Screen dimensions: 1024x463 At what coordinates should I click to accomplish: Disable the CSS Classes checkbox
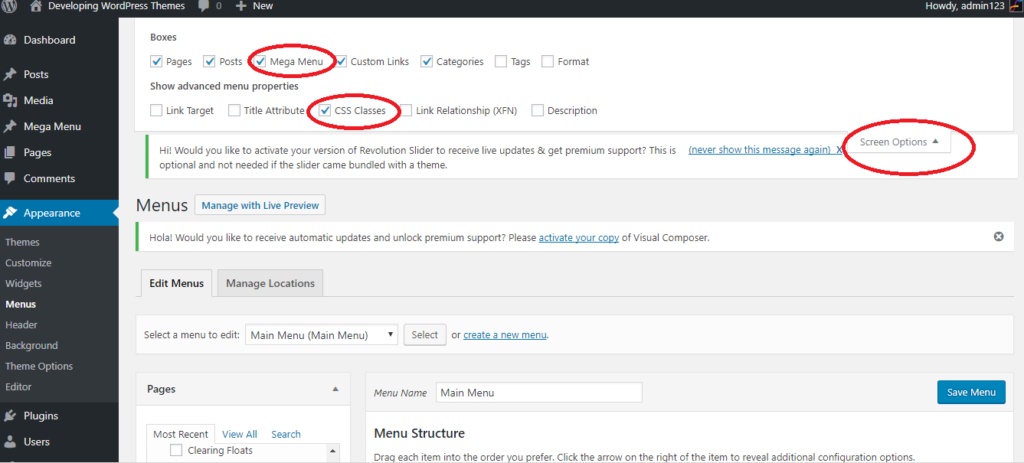pos(325,111)
